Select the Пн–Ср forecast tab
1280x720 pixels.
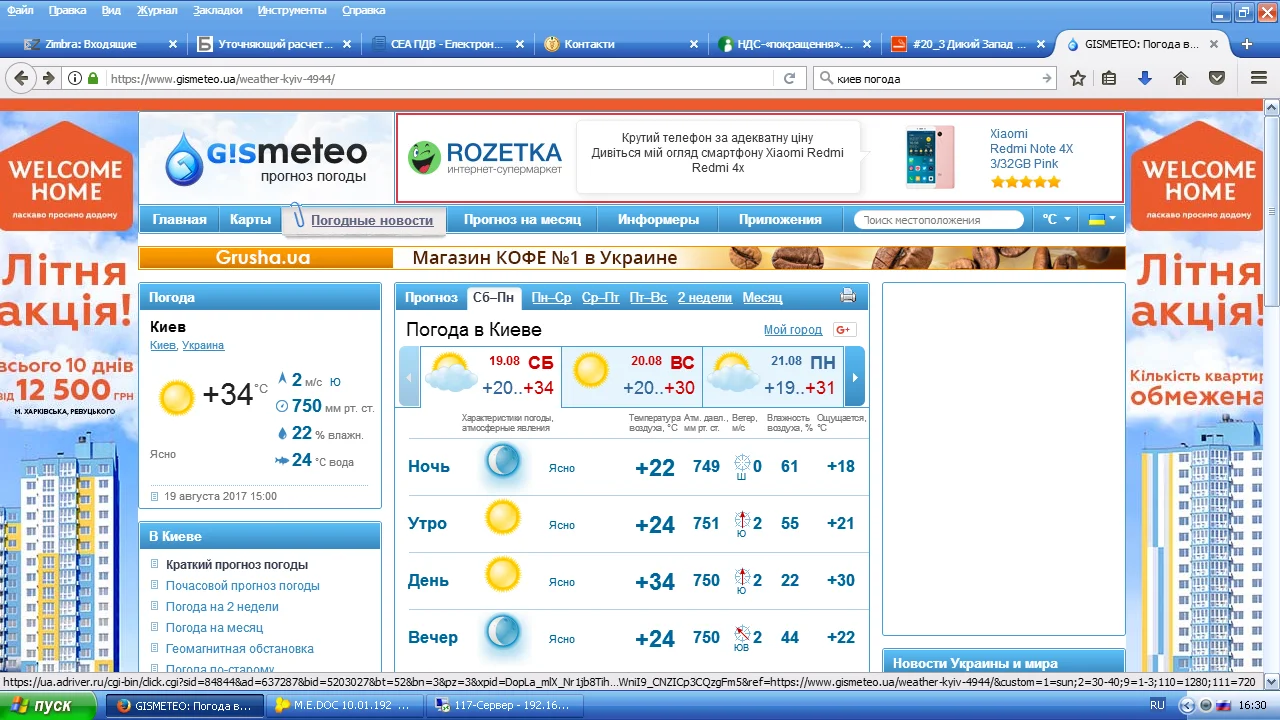tap(551, 297)
